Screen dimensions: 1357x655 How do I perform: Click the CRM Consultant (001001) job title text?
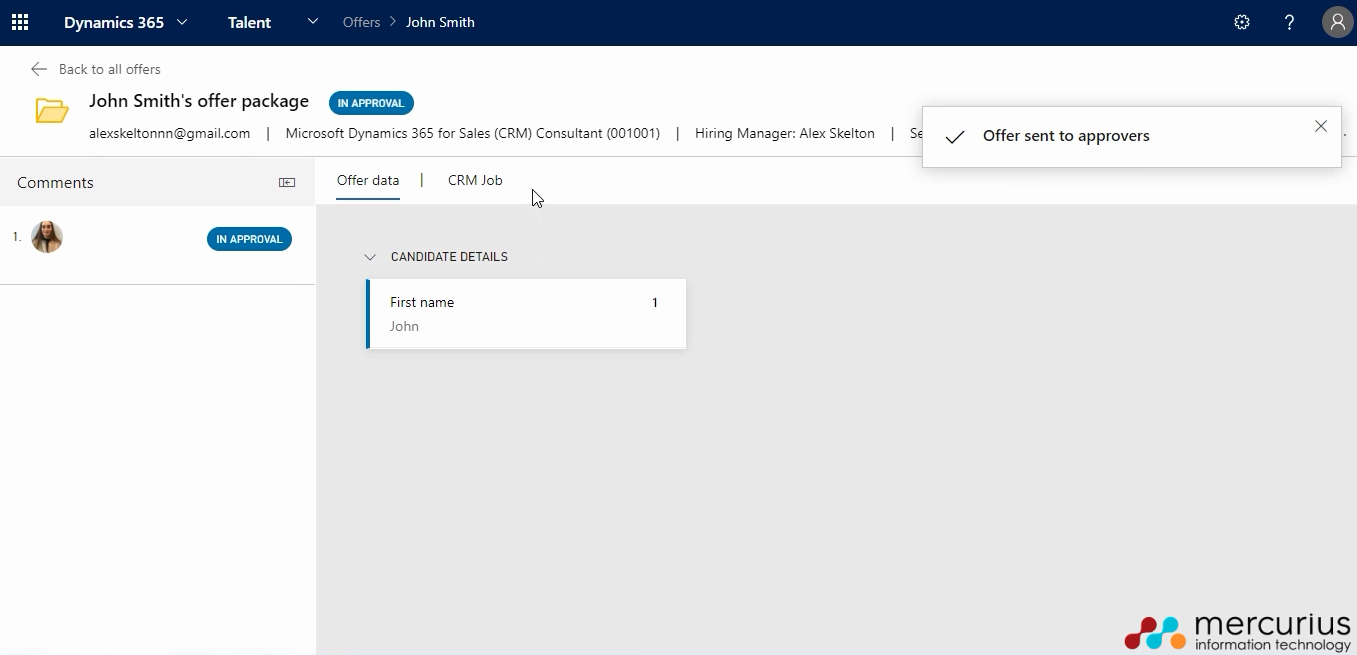pos(473,133)
